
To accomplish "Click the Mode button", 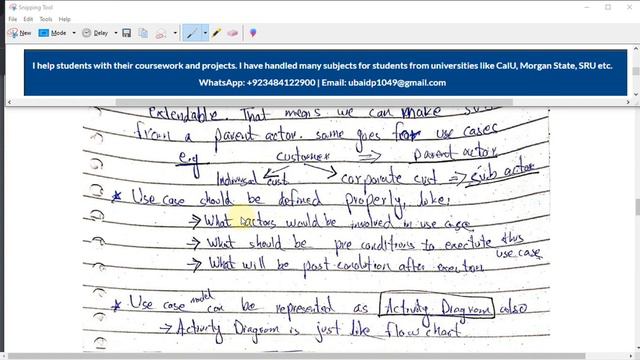I will [52, 33].
